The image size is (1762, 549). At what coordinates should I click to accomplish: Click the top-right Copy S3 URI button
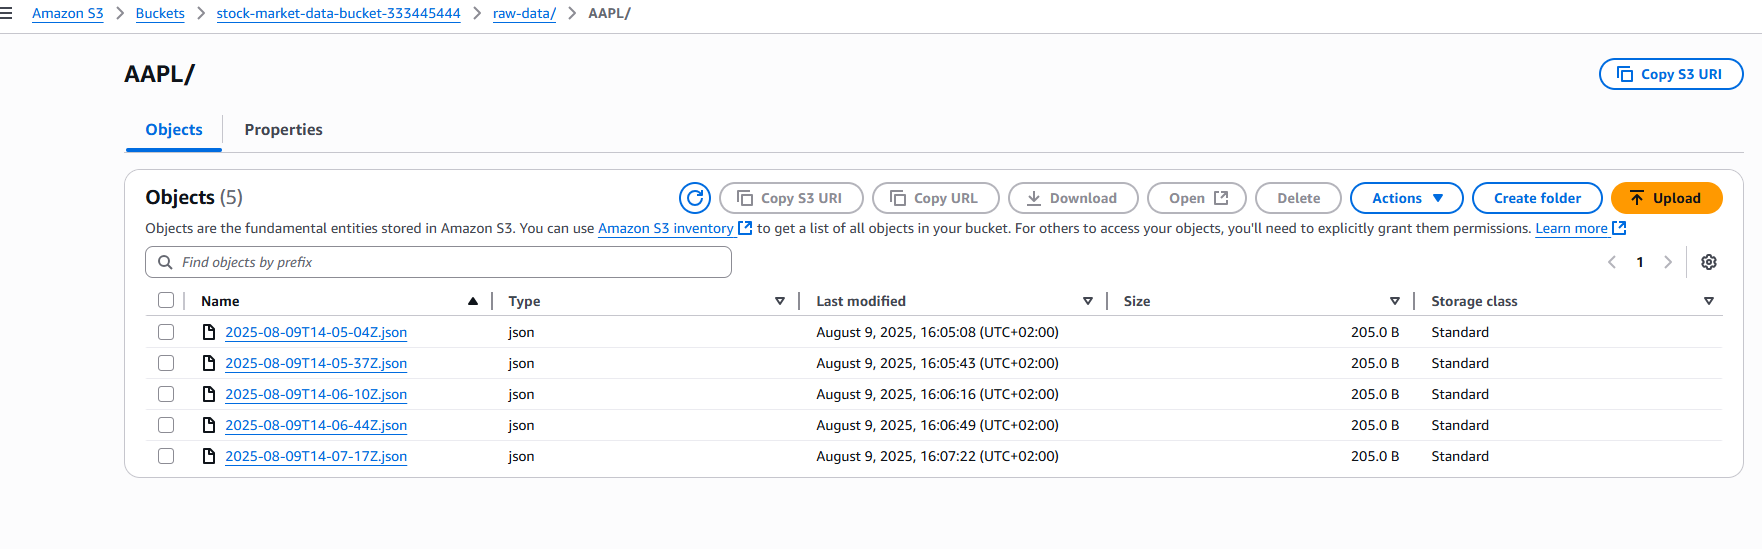tap(1671, 74)
